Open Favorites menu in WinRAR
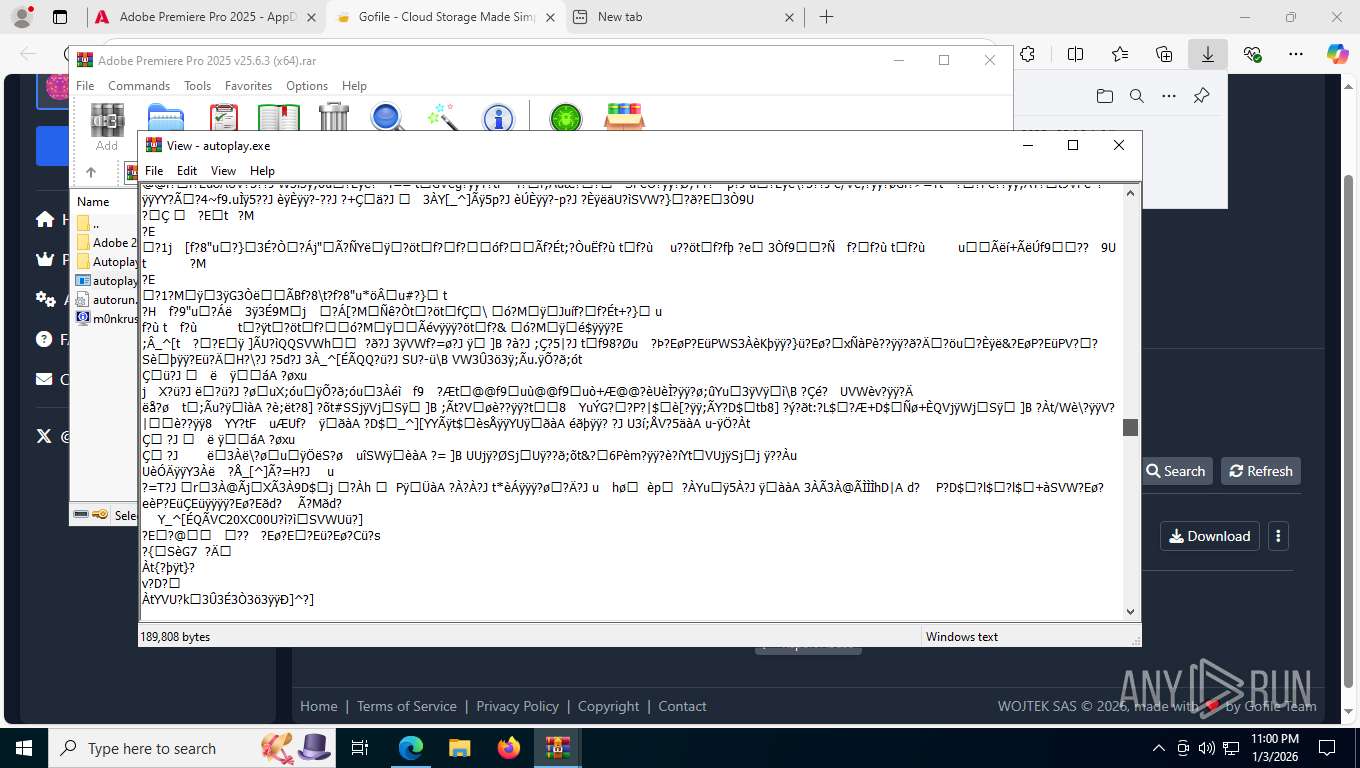The height and width of the screenshot is (768, 1360). click(248, 86)
